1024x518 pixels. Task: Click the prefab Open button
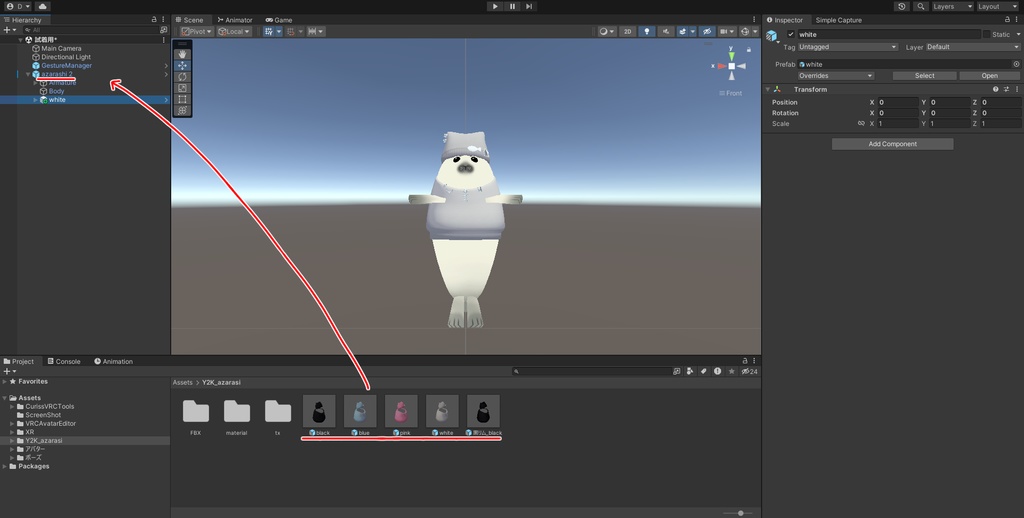click(989, 76)
